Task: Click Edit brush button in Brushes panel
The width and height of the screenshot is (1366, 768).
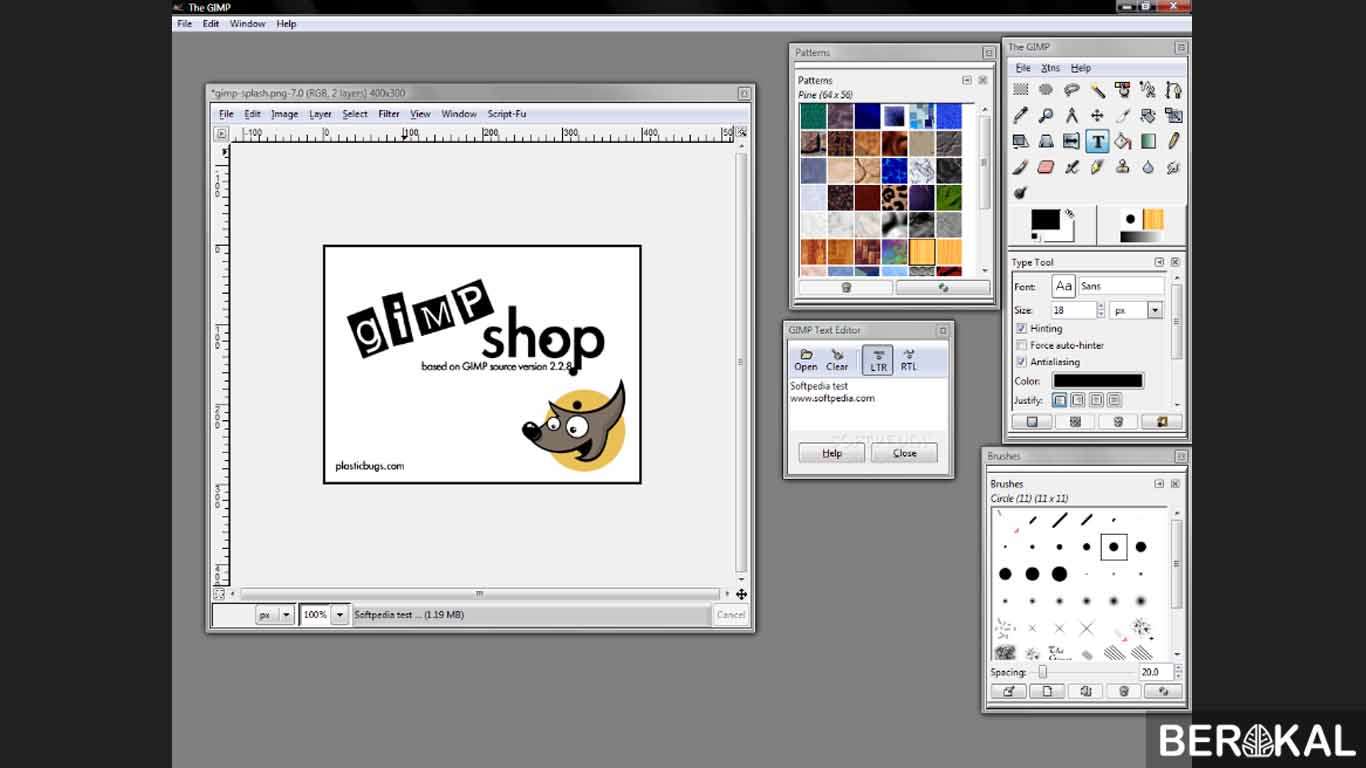Action: click(1008, 691)
